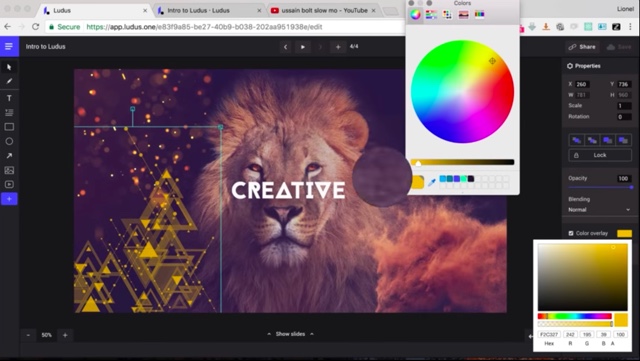Toggle the Color overlay checkbox
The width and height of the screenshot is (640, 361).
571,233
